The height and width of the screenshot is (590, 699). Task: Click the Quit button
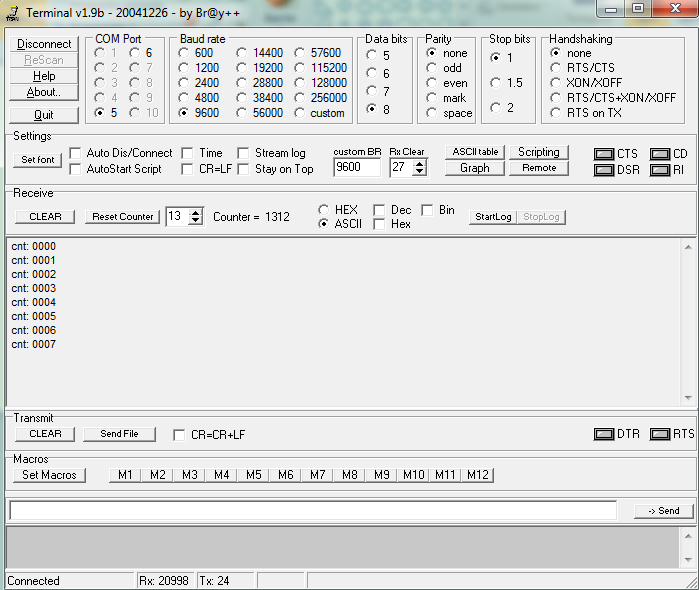coord(44,115)
